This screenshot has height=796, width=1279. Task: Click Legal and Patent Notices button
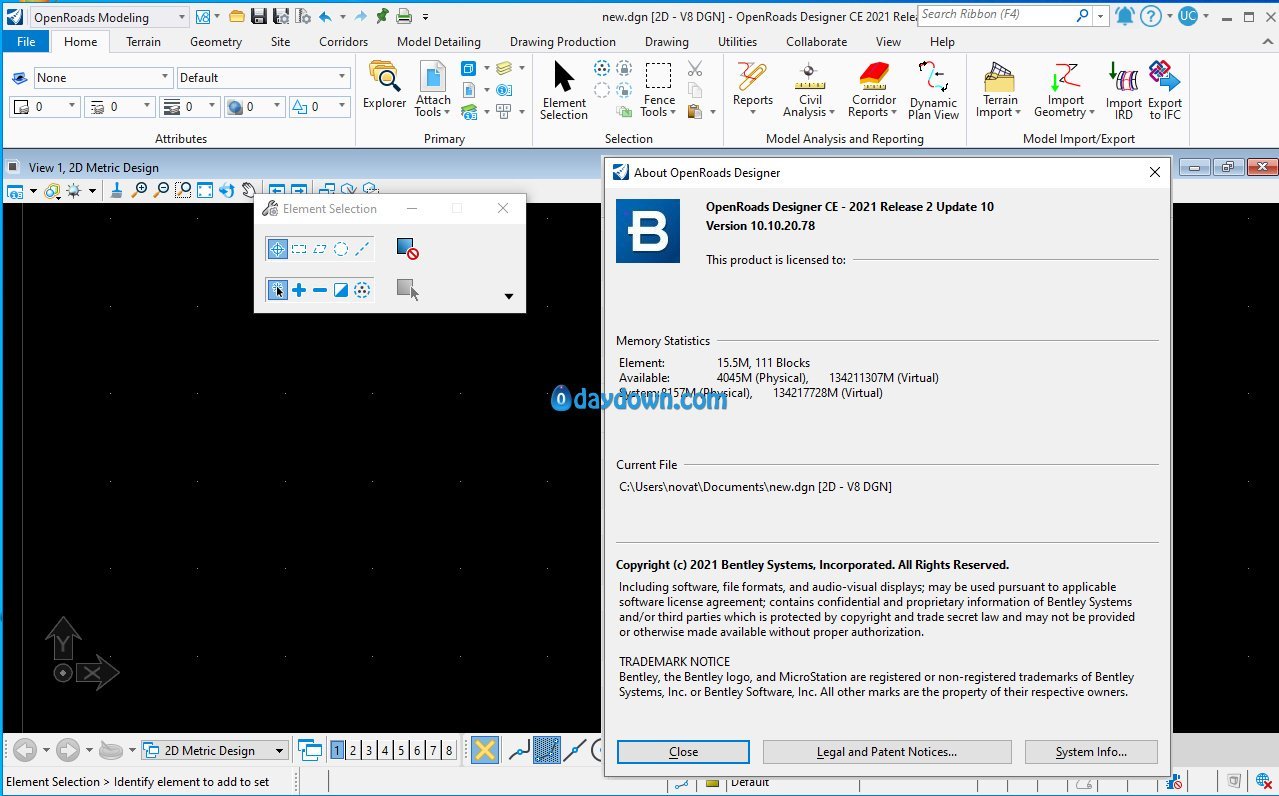(x=887, y=752)
